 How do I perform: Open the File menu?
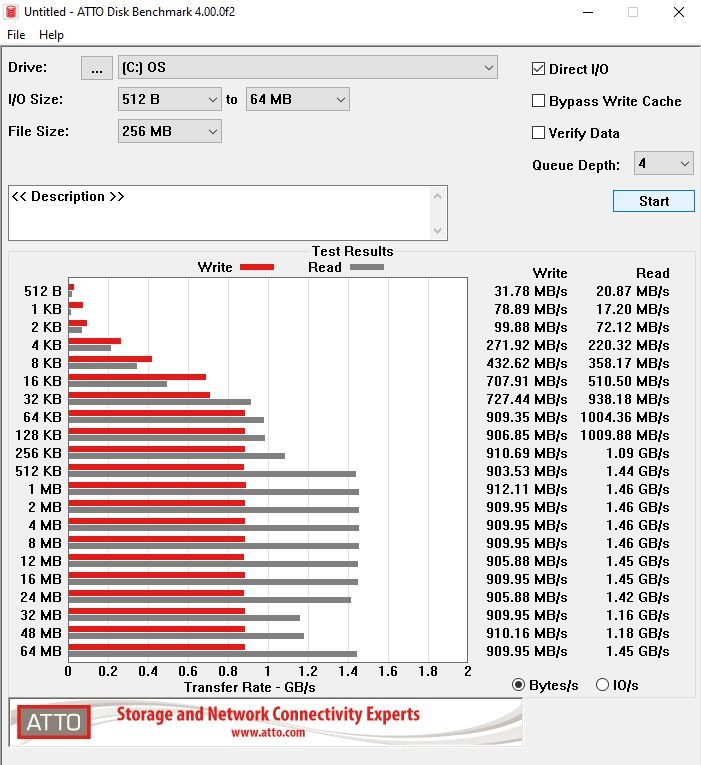pos(16,35)
